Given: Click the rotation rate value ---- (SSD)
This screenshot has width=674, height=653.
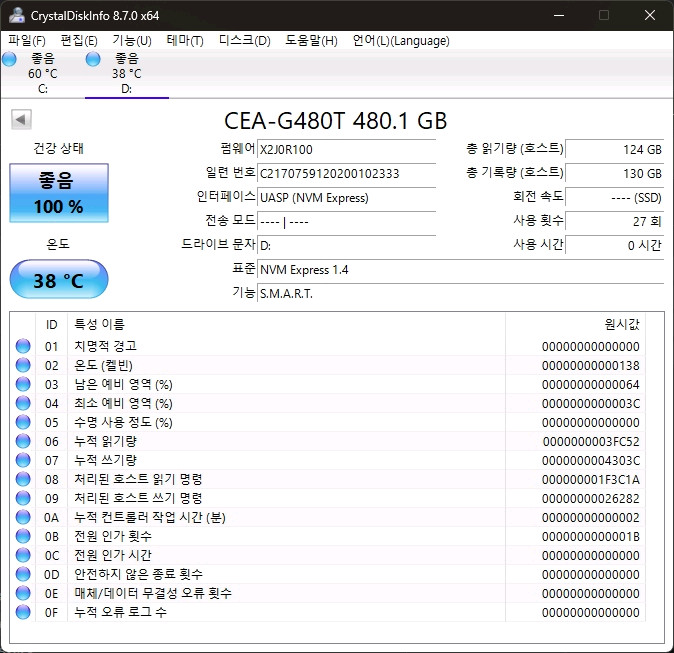Looking at the screenshot, I should tap(615, 198).
